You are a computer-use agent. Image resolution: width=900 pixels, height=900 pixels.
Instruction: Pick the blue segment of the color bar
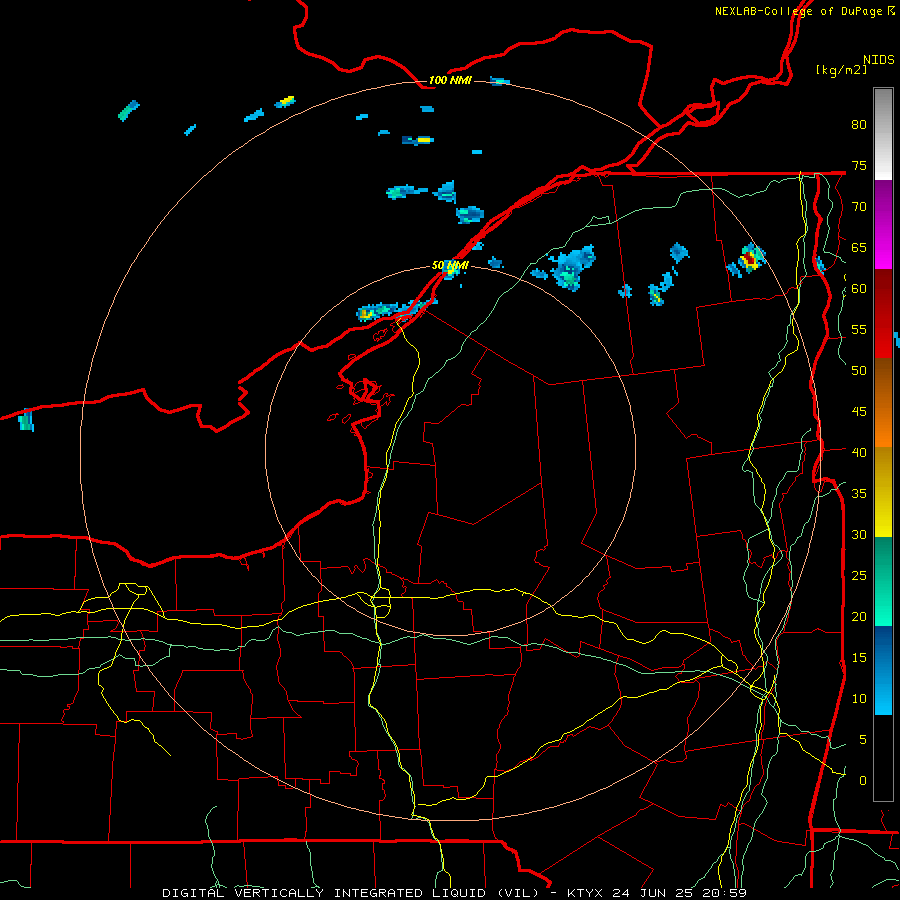click(x=883, y=670)
